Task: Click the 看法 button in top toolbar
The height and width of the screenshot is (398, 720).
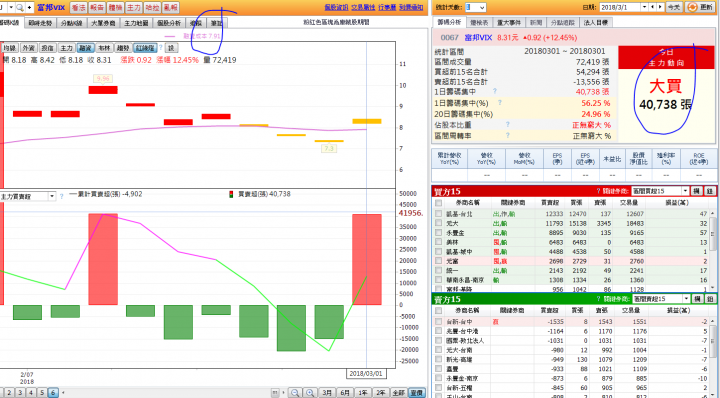Action: pos(79,7)
